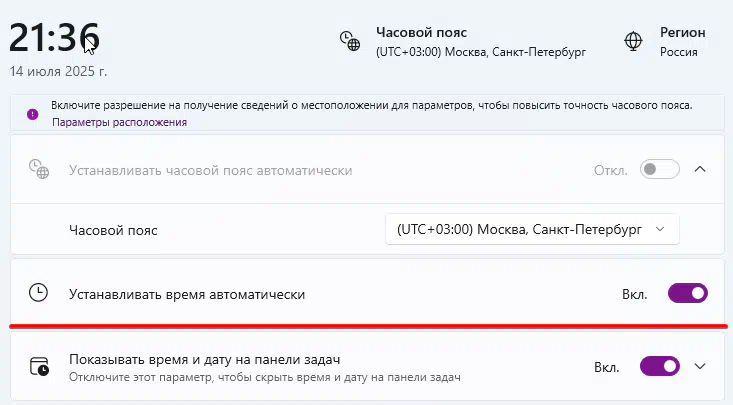Click the purple info alert icon
This screenshot has height=405, width=733.
click(x=32, y=114)
